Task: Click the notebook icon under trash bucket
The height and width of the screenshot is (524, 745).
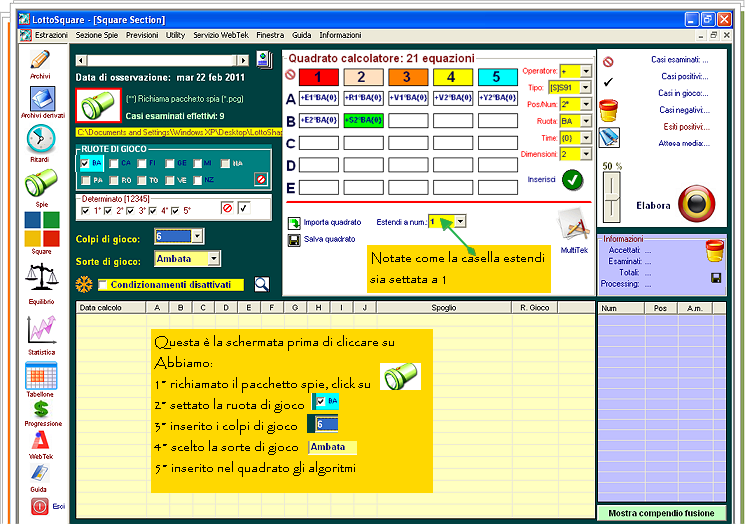Action: [609, 138]
